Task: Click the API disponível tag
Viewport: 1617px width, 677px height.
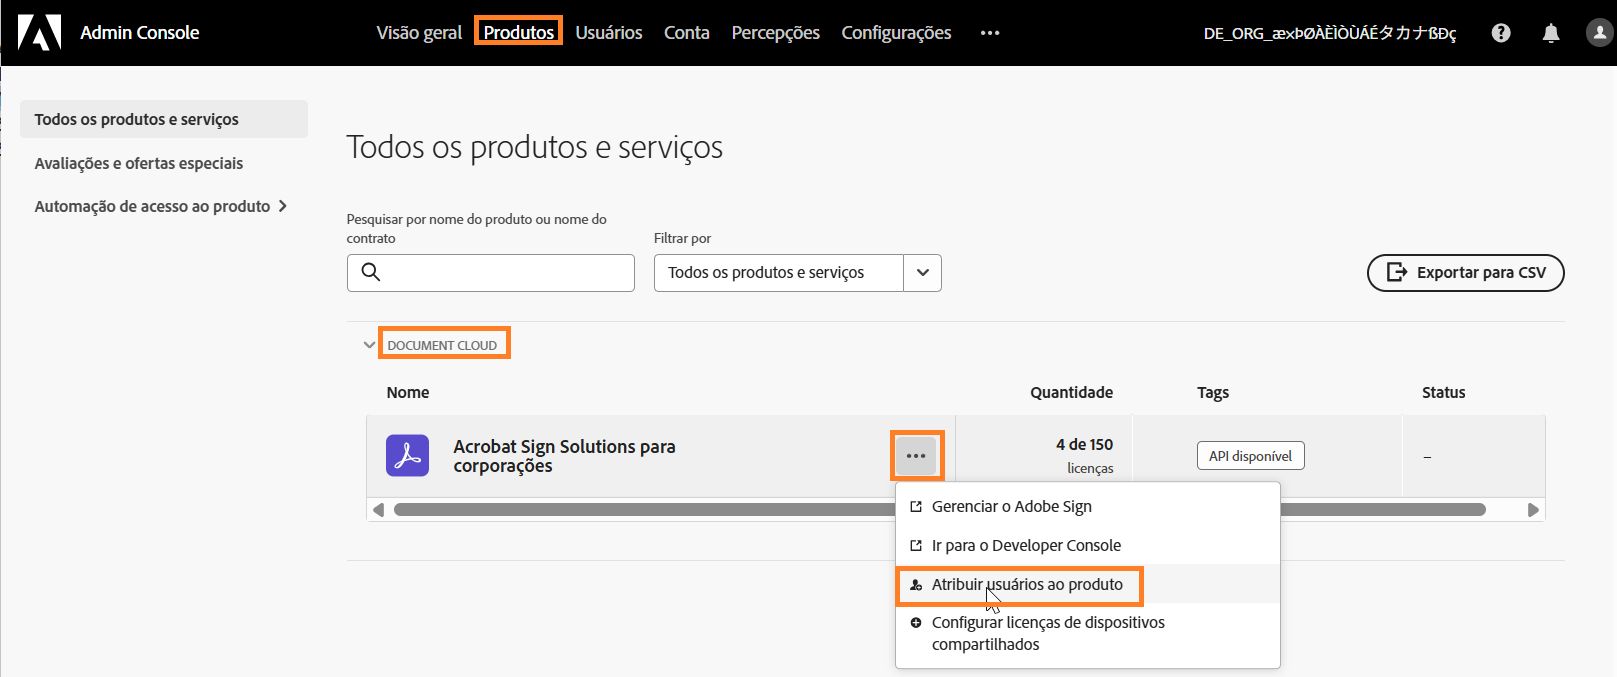Action: coord(1250,455)
